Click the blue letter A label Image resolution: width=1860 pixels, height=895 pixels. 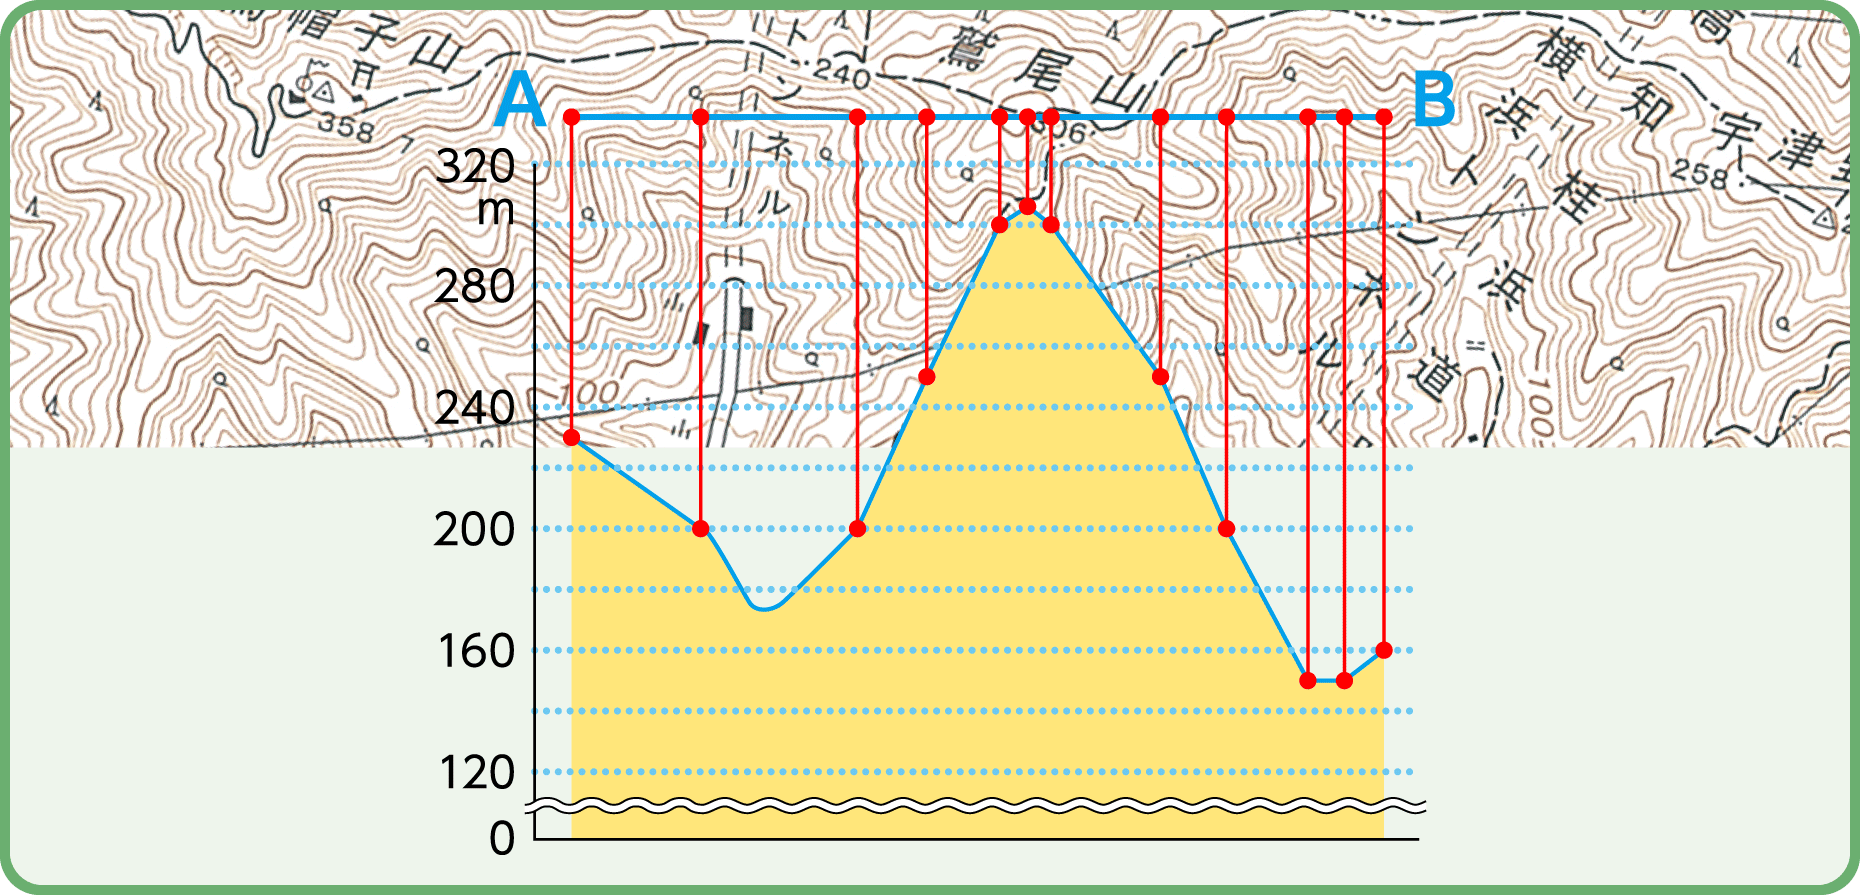pos(520,102)
